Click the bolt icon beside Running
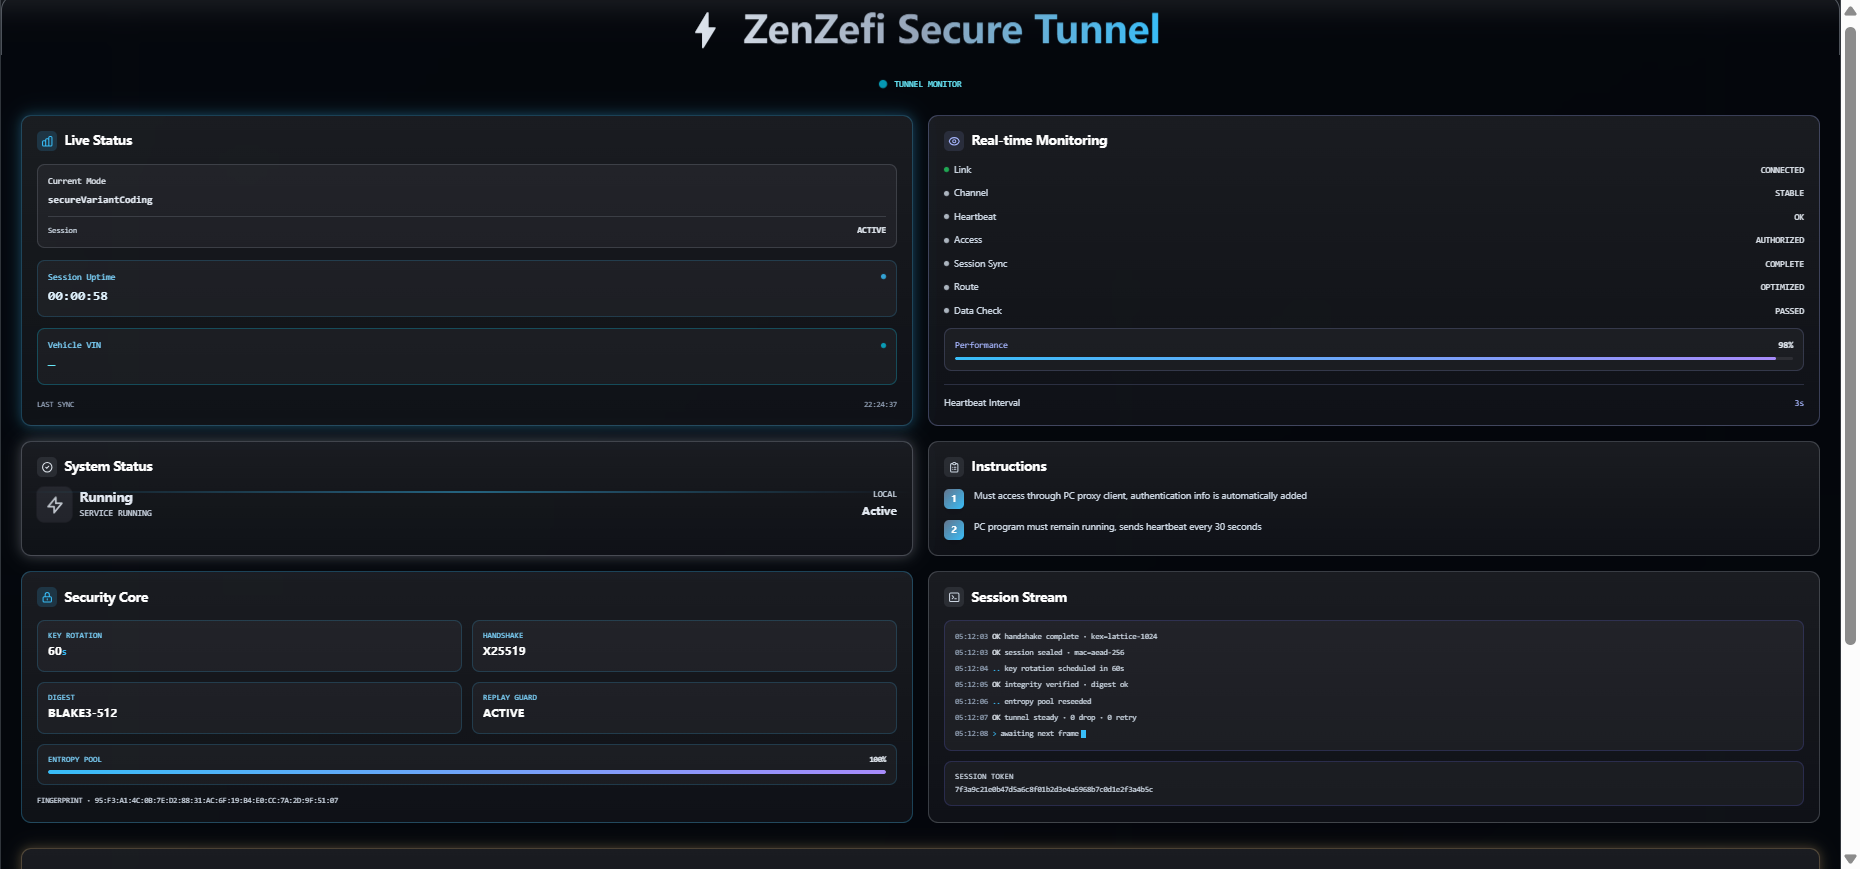Viewport: 1860px width, 869px height. click(x=55, y=505)
